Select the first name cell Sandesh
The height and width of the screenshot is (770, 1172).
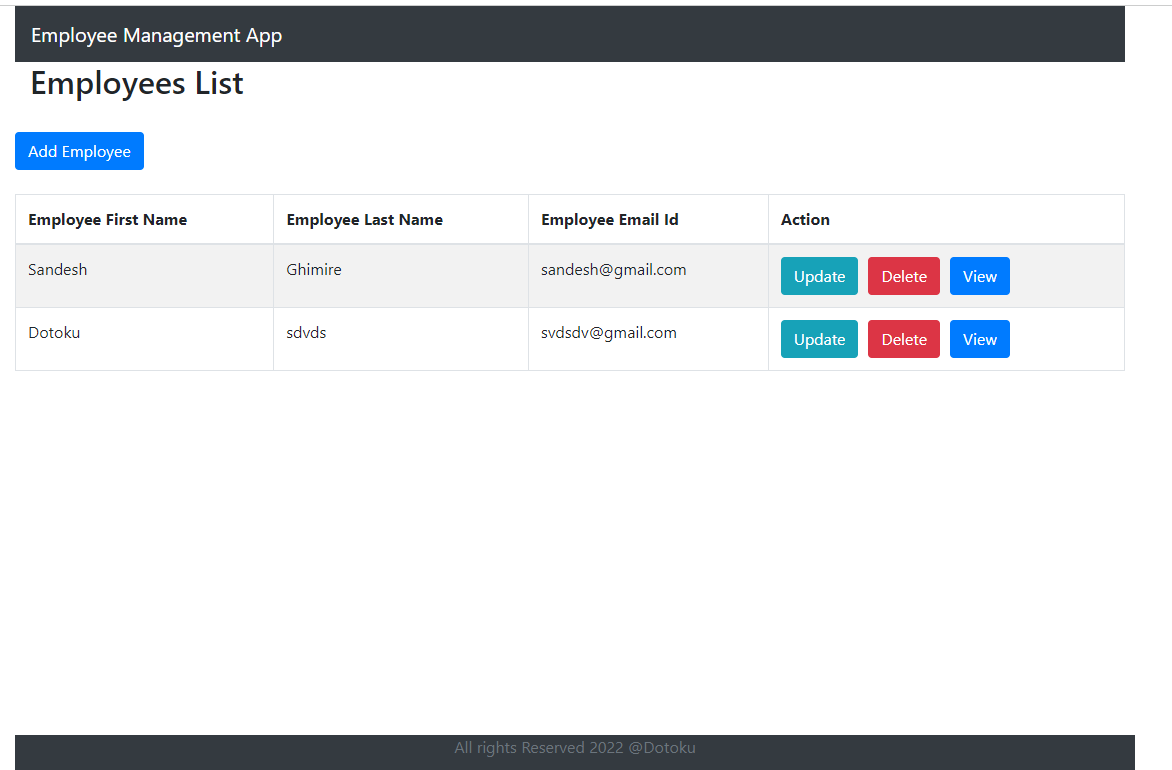[x=57, y=269]
